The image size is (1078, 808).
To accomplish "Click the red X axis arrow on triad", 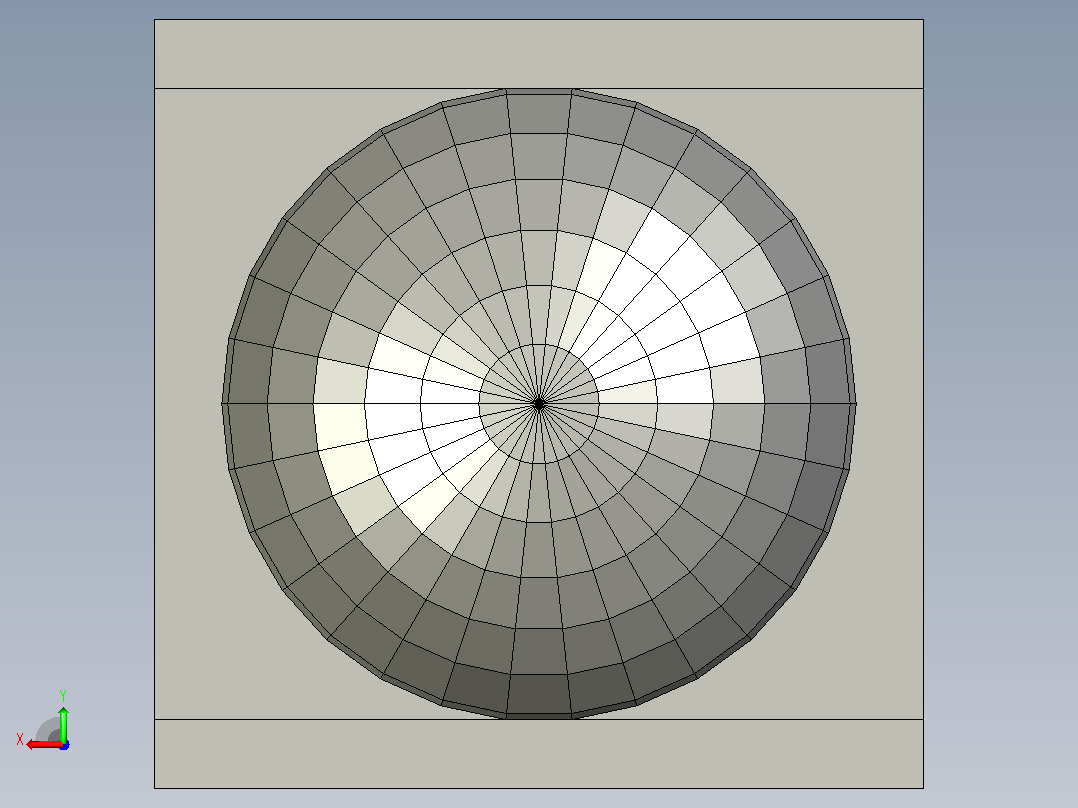I will pyautogui.click(x=43, y=744).
